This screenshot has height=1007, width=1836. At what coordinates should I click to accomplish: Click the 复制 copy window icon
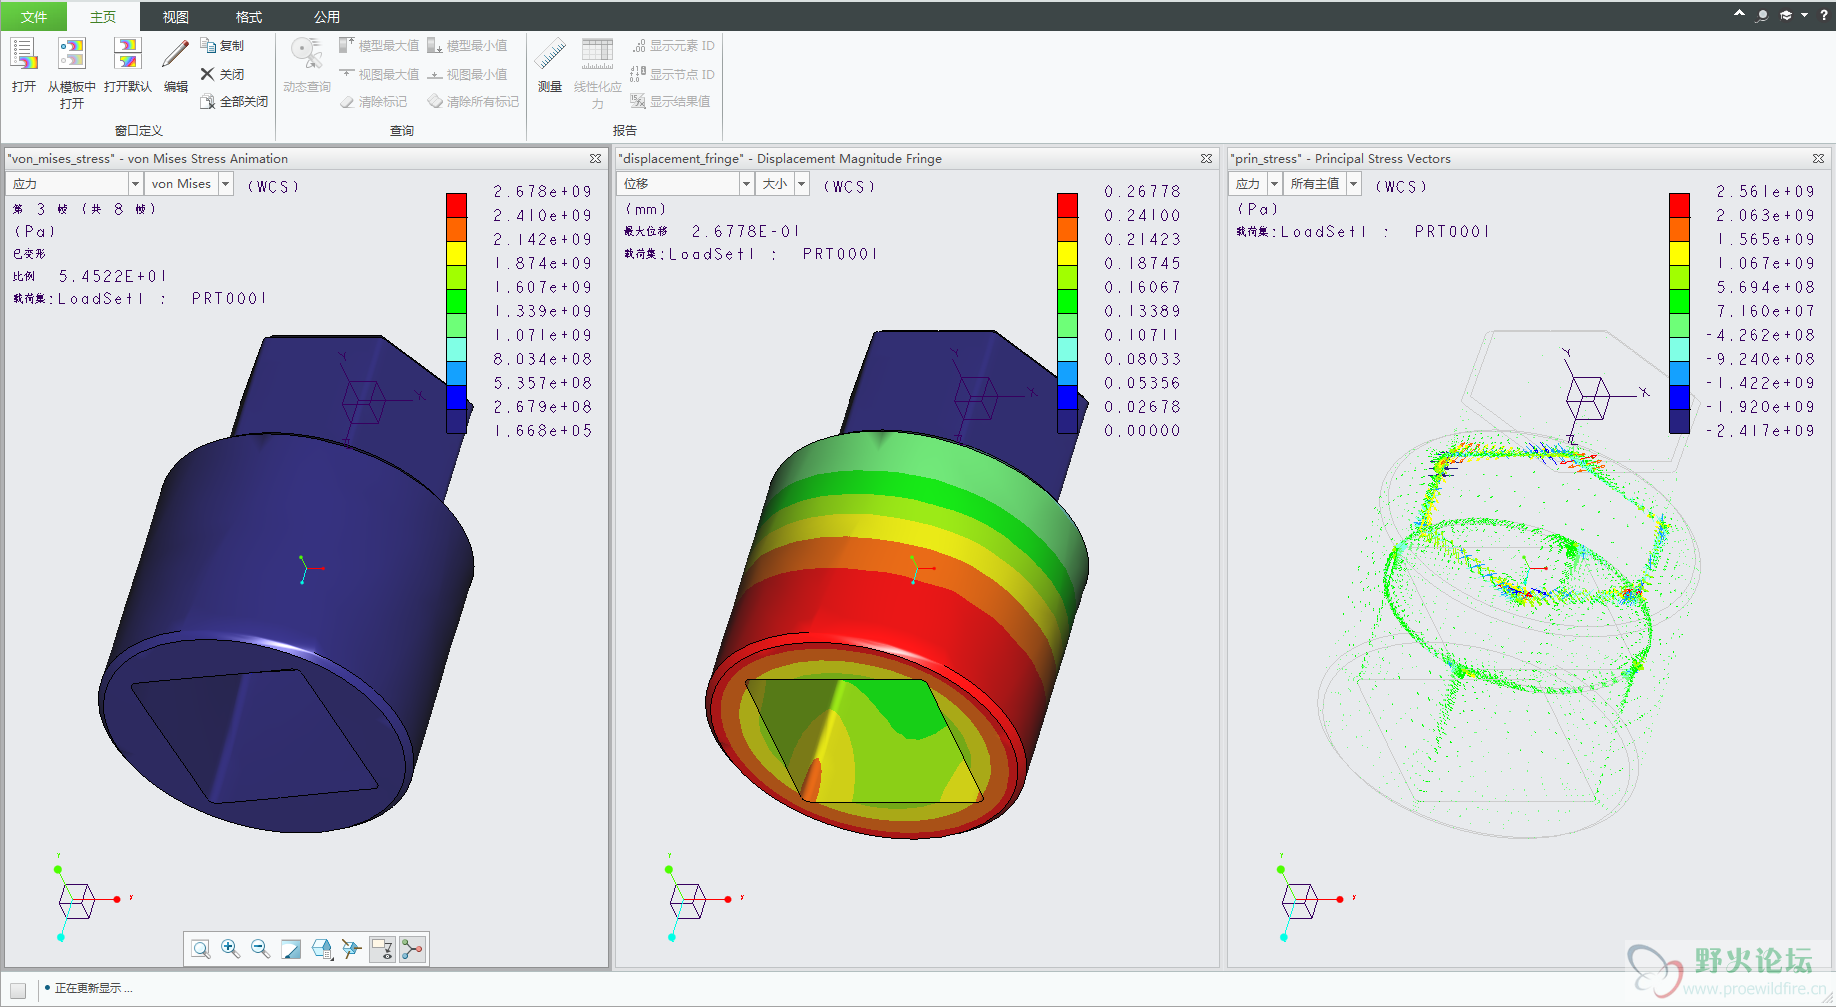pyautogui.click(x=208, y=45)
